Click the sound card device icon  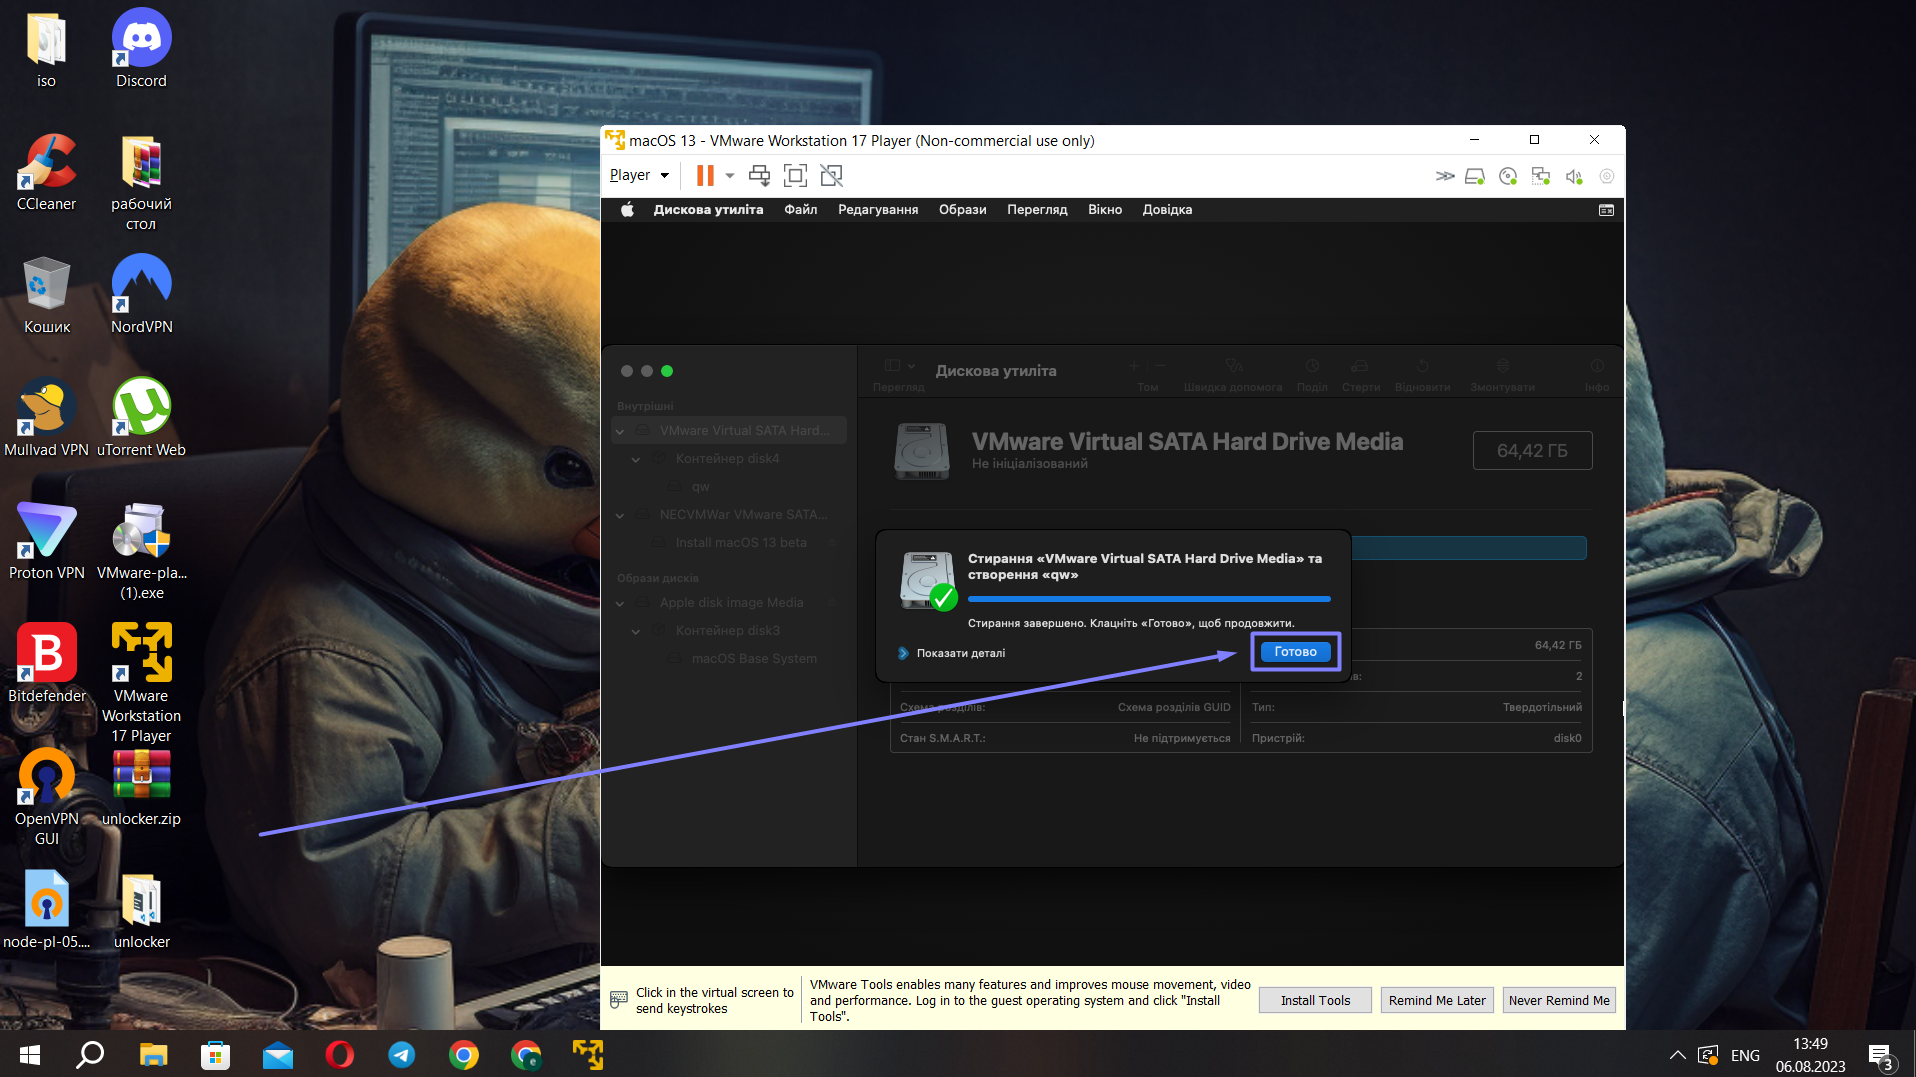coord(1574,177)
